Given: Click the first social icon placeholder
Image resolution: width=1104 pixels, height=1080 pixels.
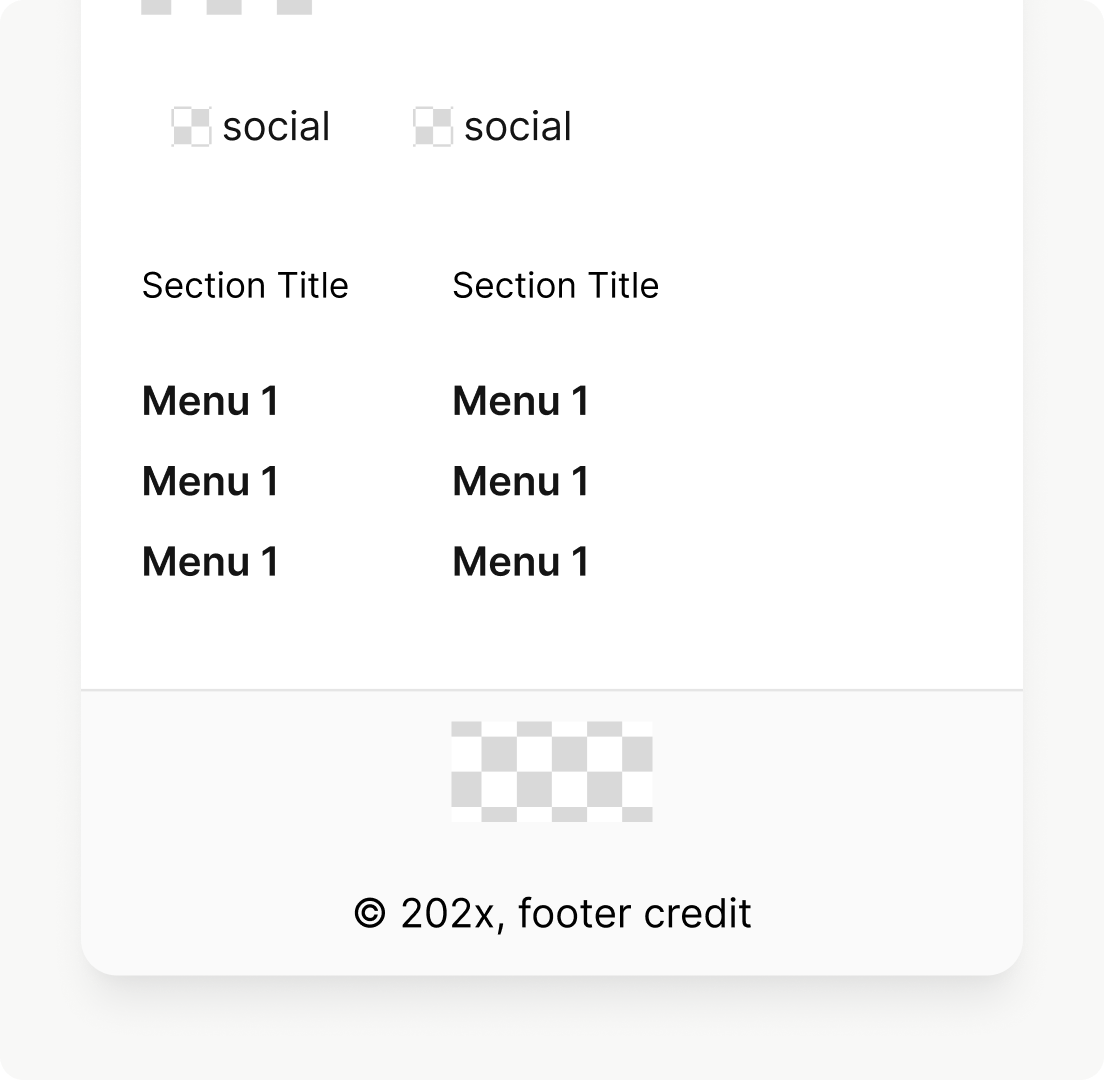Looking at the screenshot, I should [x=191, y=127].
